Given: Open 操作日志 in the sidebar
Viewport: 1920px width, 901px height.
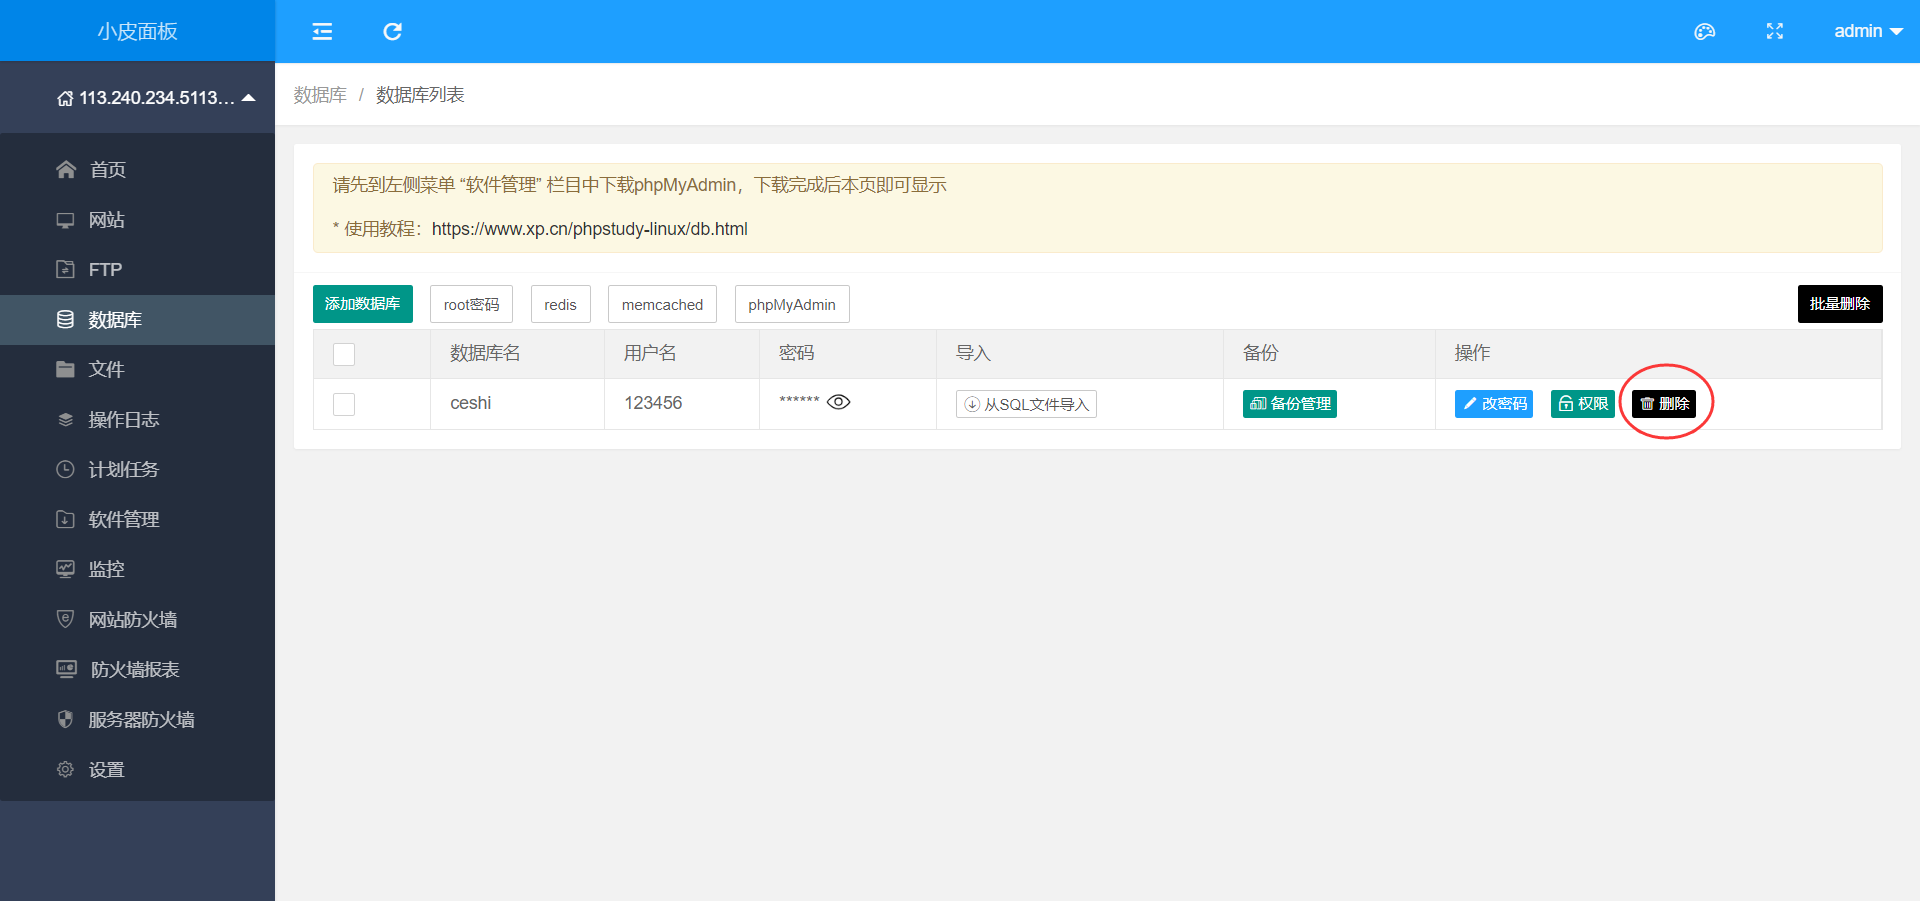Looking at the screenshot, I should 137,420.
